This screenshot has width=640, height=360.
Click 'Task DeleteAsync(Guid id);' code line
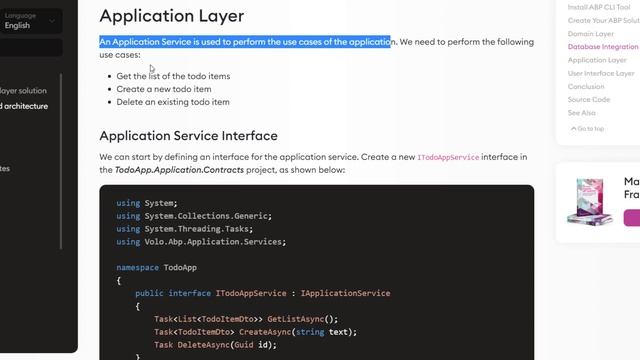(215, 345)
